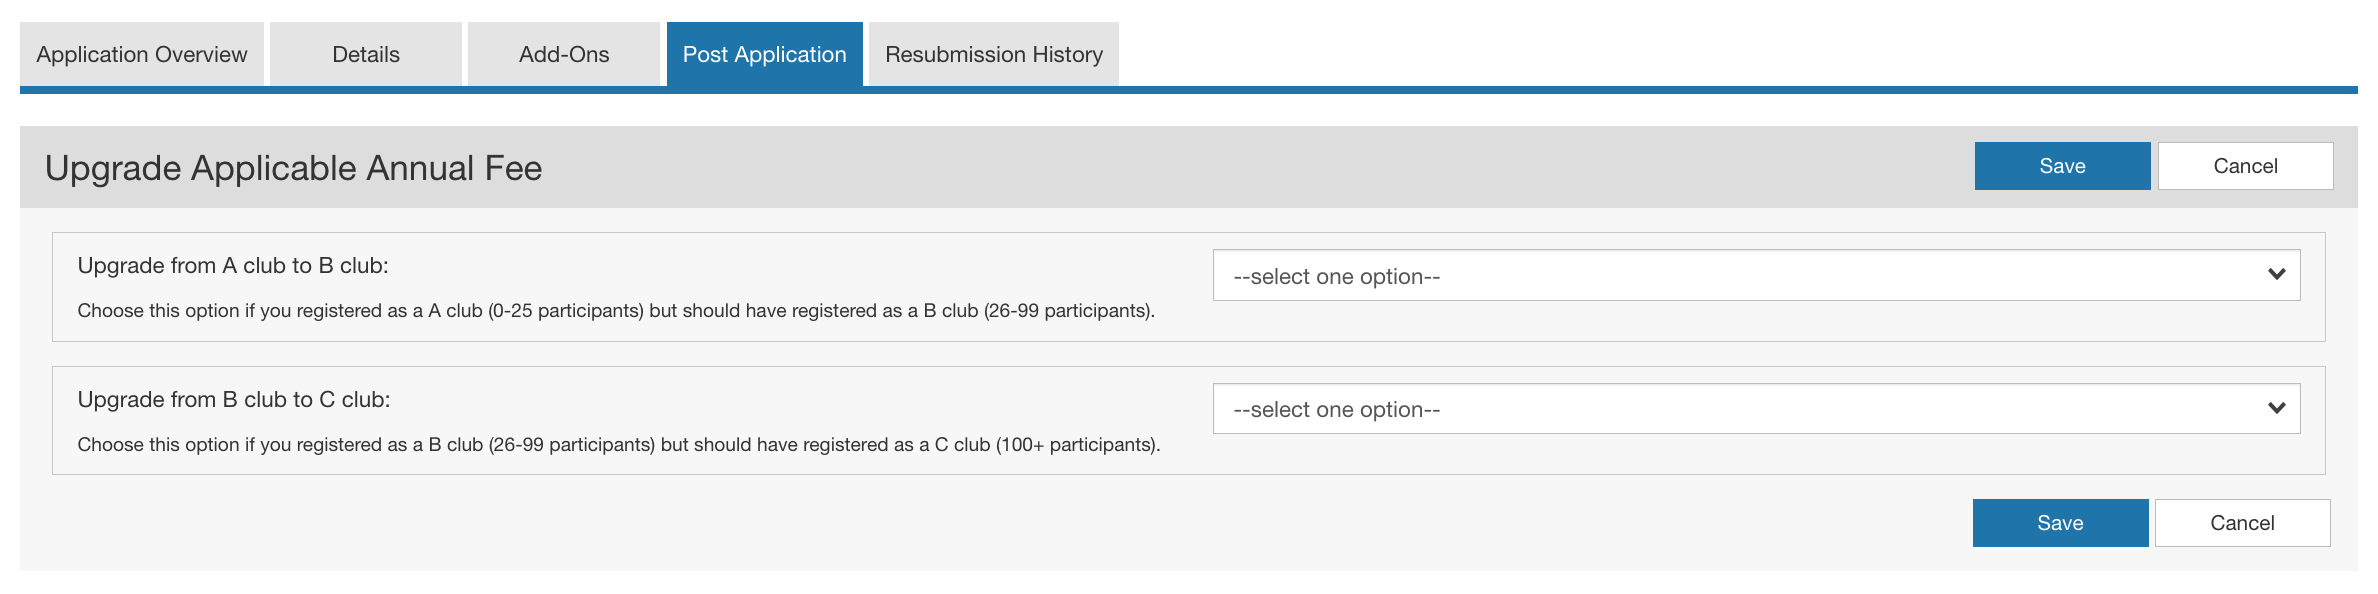Click placeholder text in A-to-B upgrade select
This screenshot has height=594, width=2378.
[1336, 277]
